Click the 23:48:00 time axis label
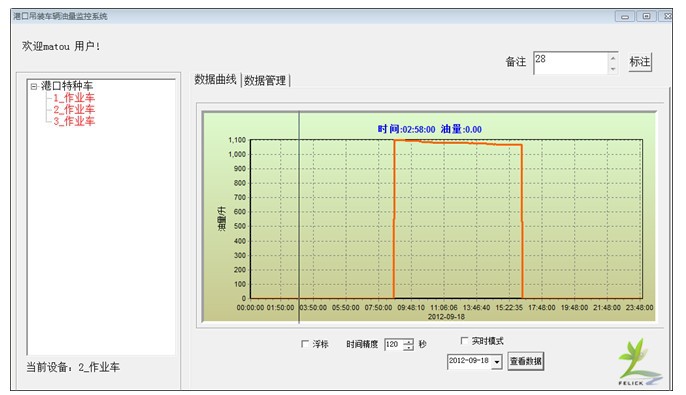686x395 pixels. click(x=640, y=308)
